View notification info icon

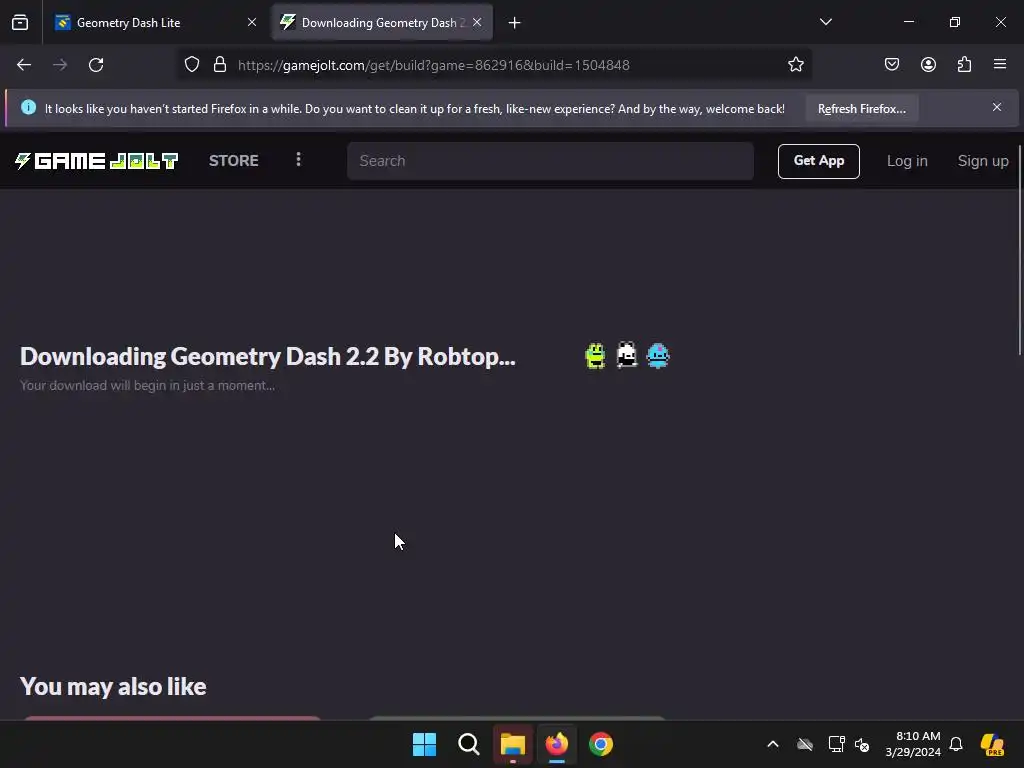(28, 108)
